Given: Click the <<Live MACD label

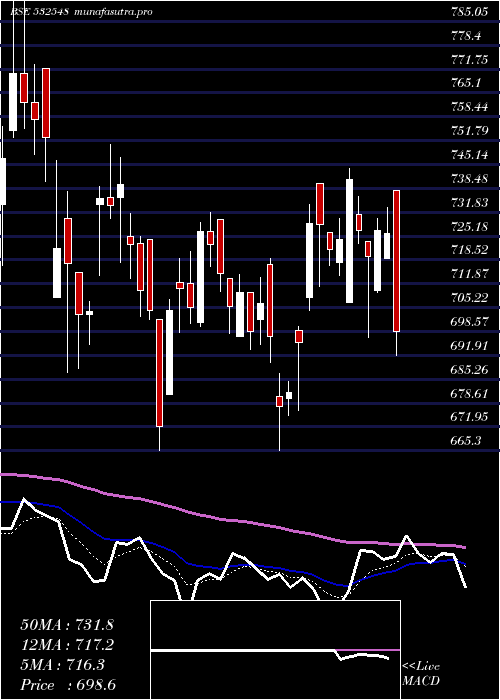Looking at the screenshot, I should [421, 673].
